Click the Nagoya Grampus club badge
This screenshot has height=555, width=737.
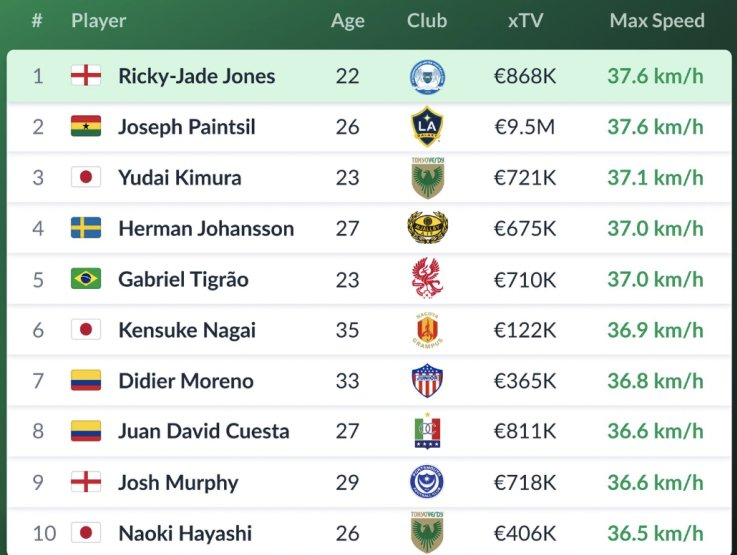coord(427,330)
